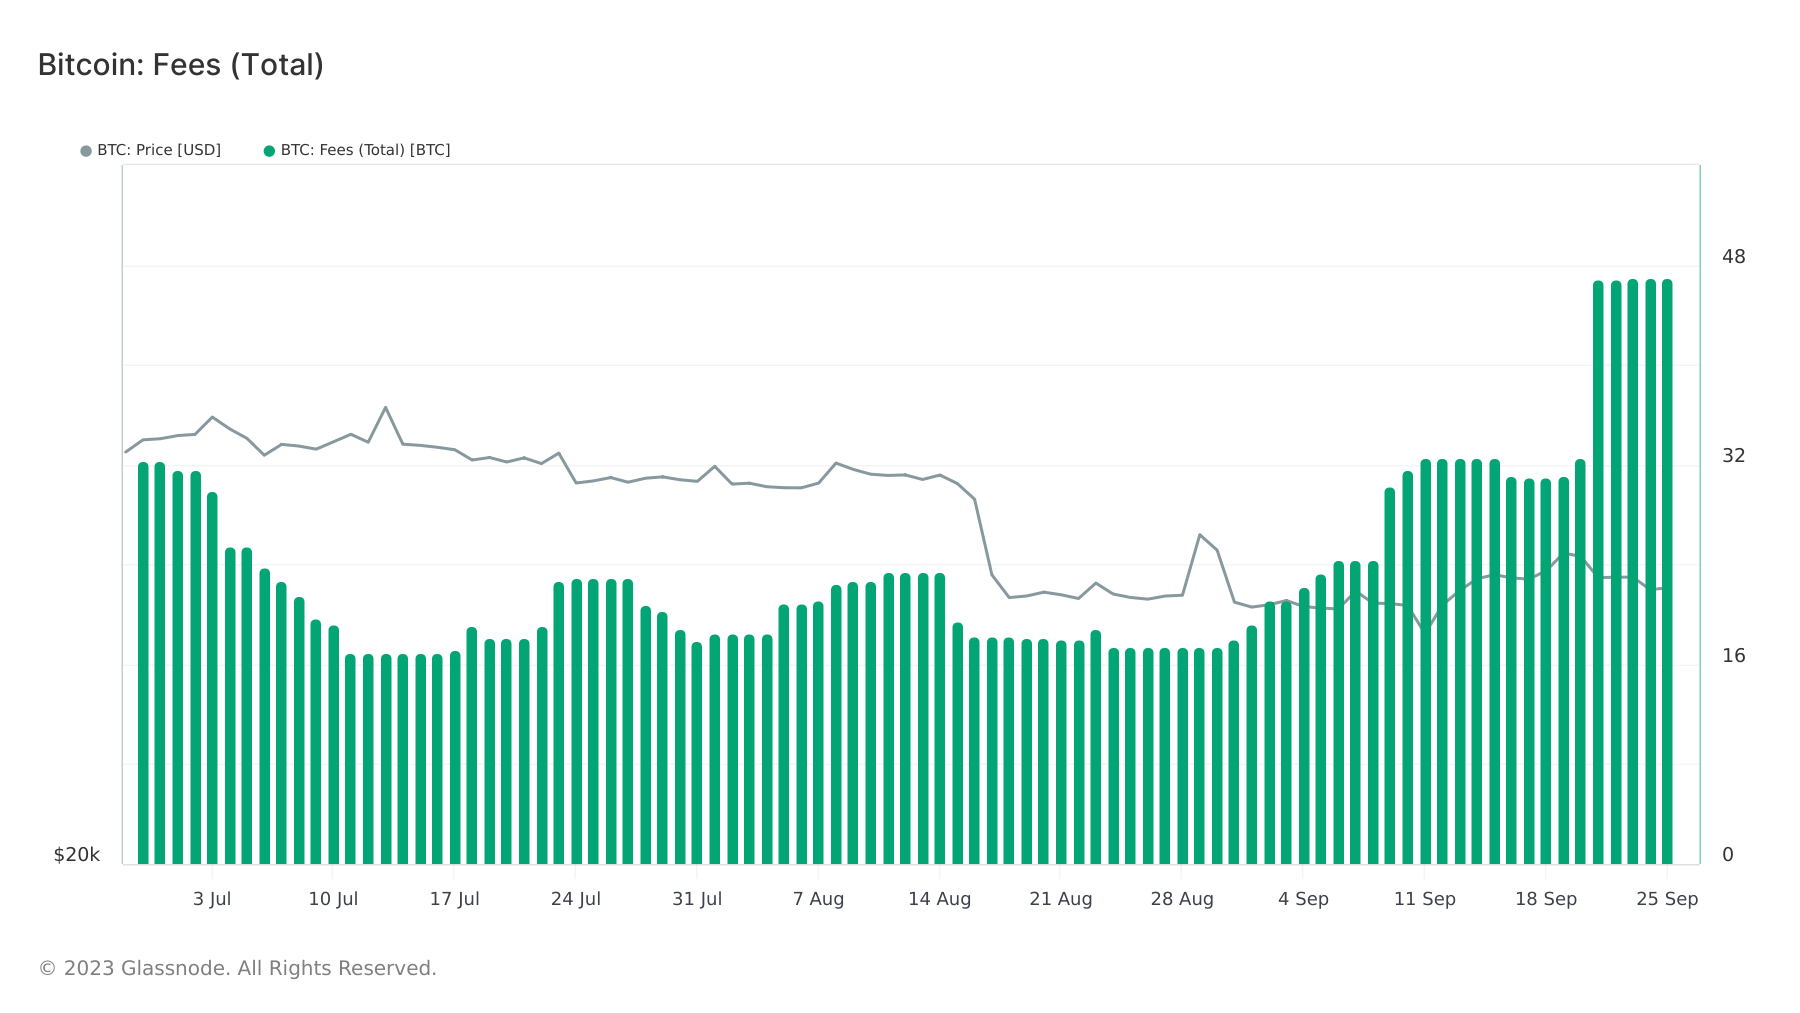Click the 7 Aug date label
Viewport: 1800px width, 1013px height.
click(x=819, y=899)
